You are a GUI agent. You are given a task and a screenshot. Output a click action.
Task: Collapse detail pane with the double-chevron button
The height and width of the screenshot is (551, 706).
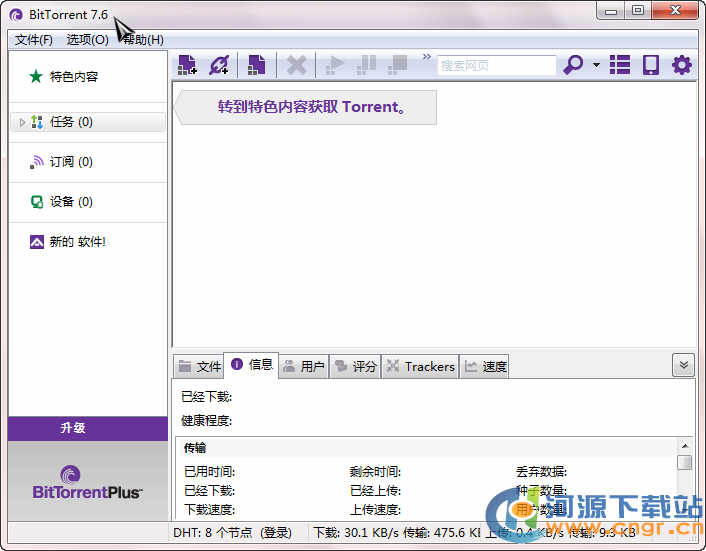pyautogui.click(x=683, y=365)
